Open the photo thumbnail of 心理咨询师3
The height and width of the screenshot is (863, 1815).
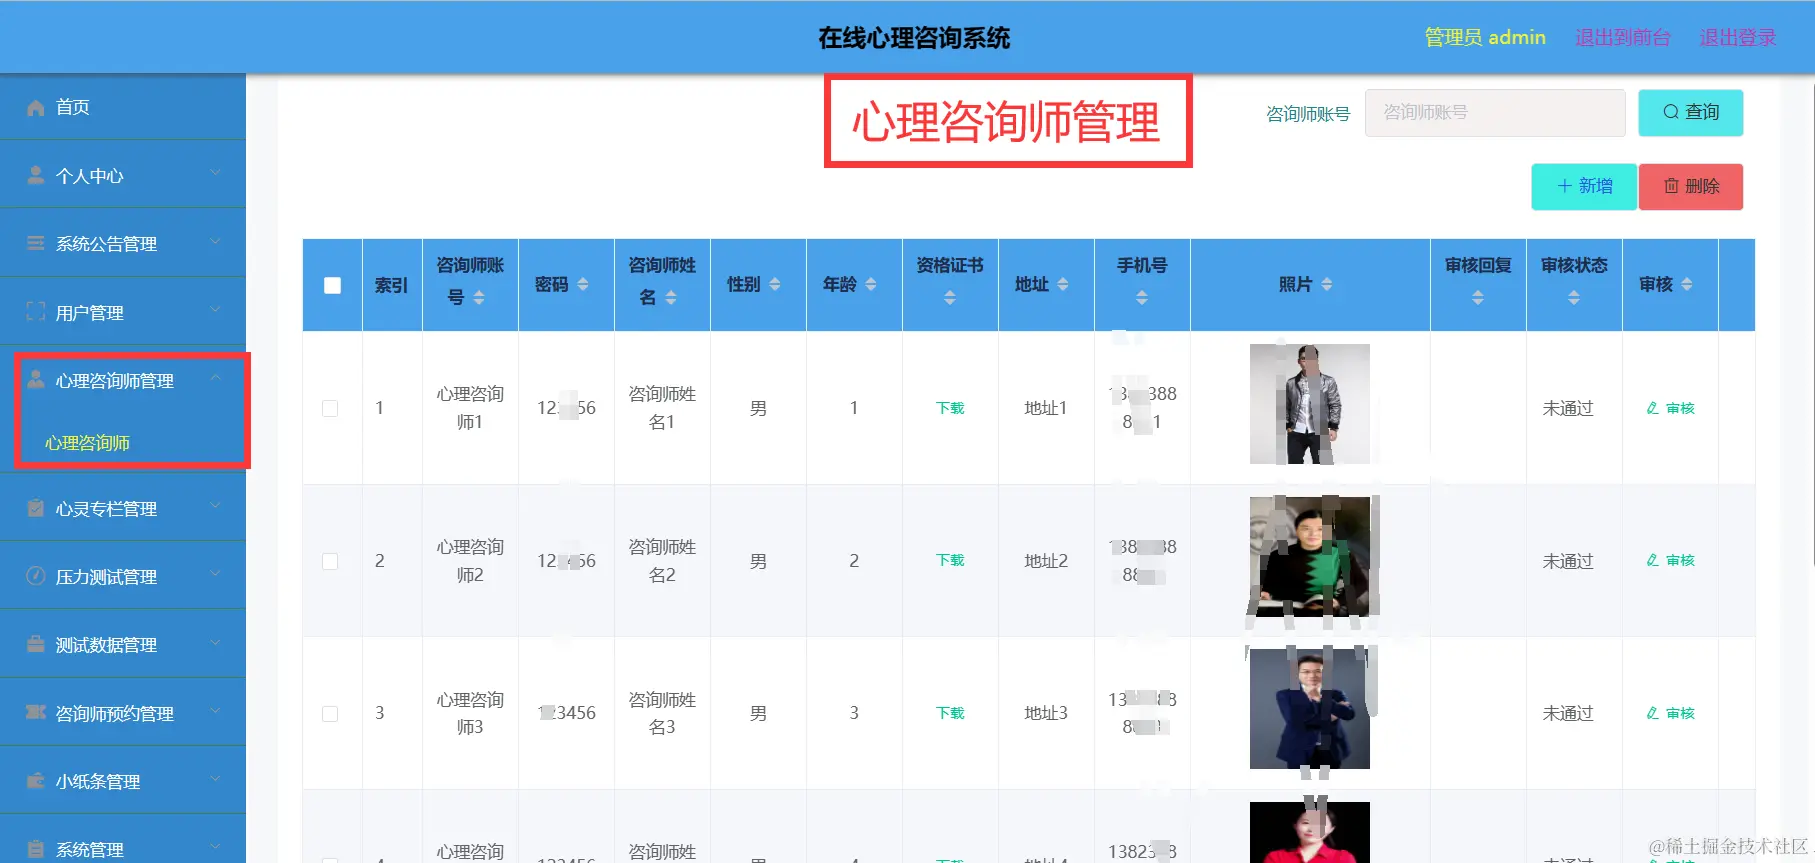point(1310,709)
